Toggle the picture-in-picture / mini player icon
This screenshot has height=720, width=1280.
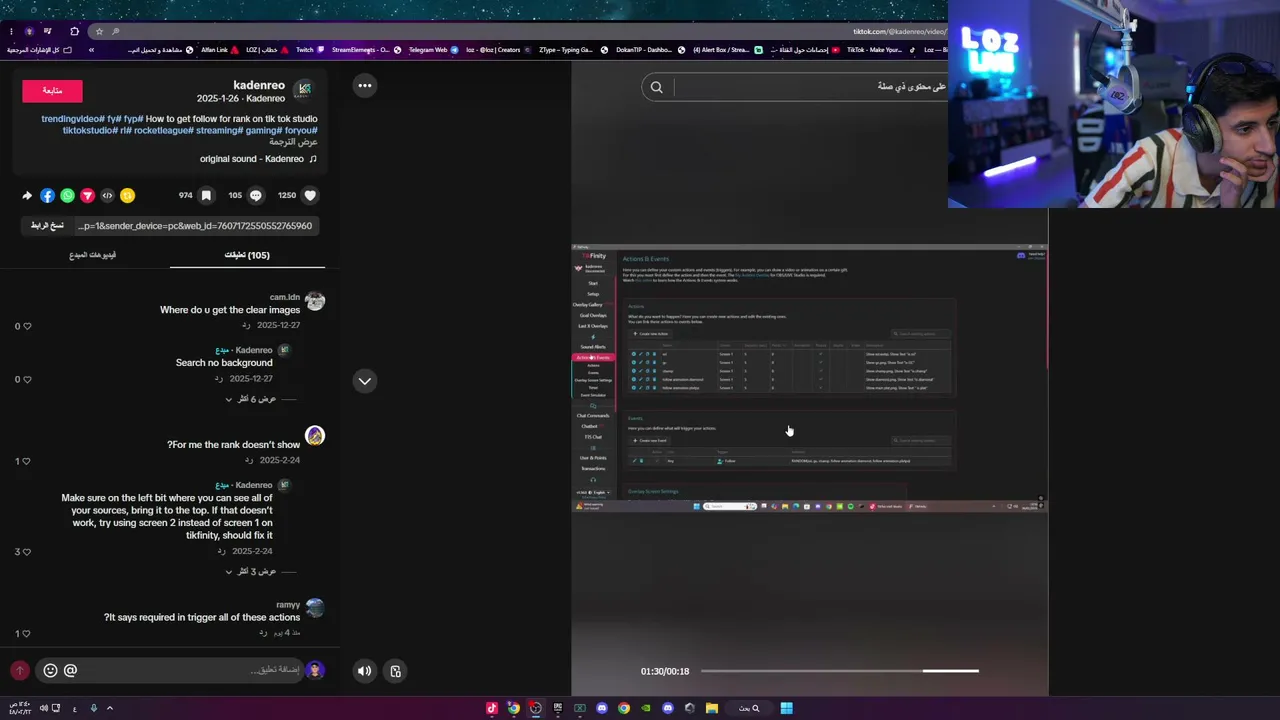tap(395, 671)
